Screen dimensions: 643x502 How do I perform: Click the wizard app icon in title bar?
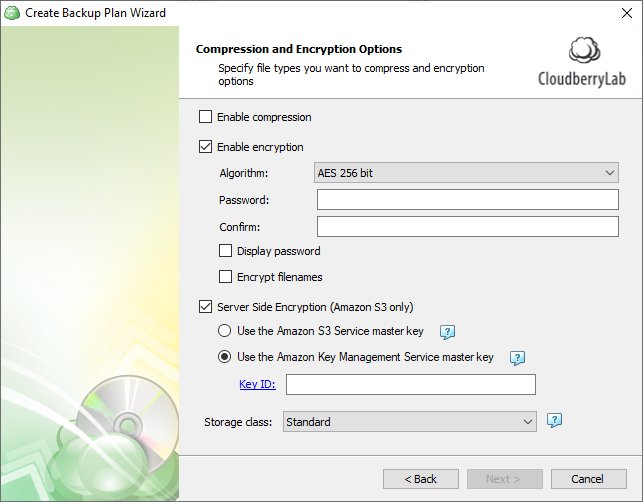[x=12, y=13]
